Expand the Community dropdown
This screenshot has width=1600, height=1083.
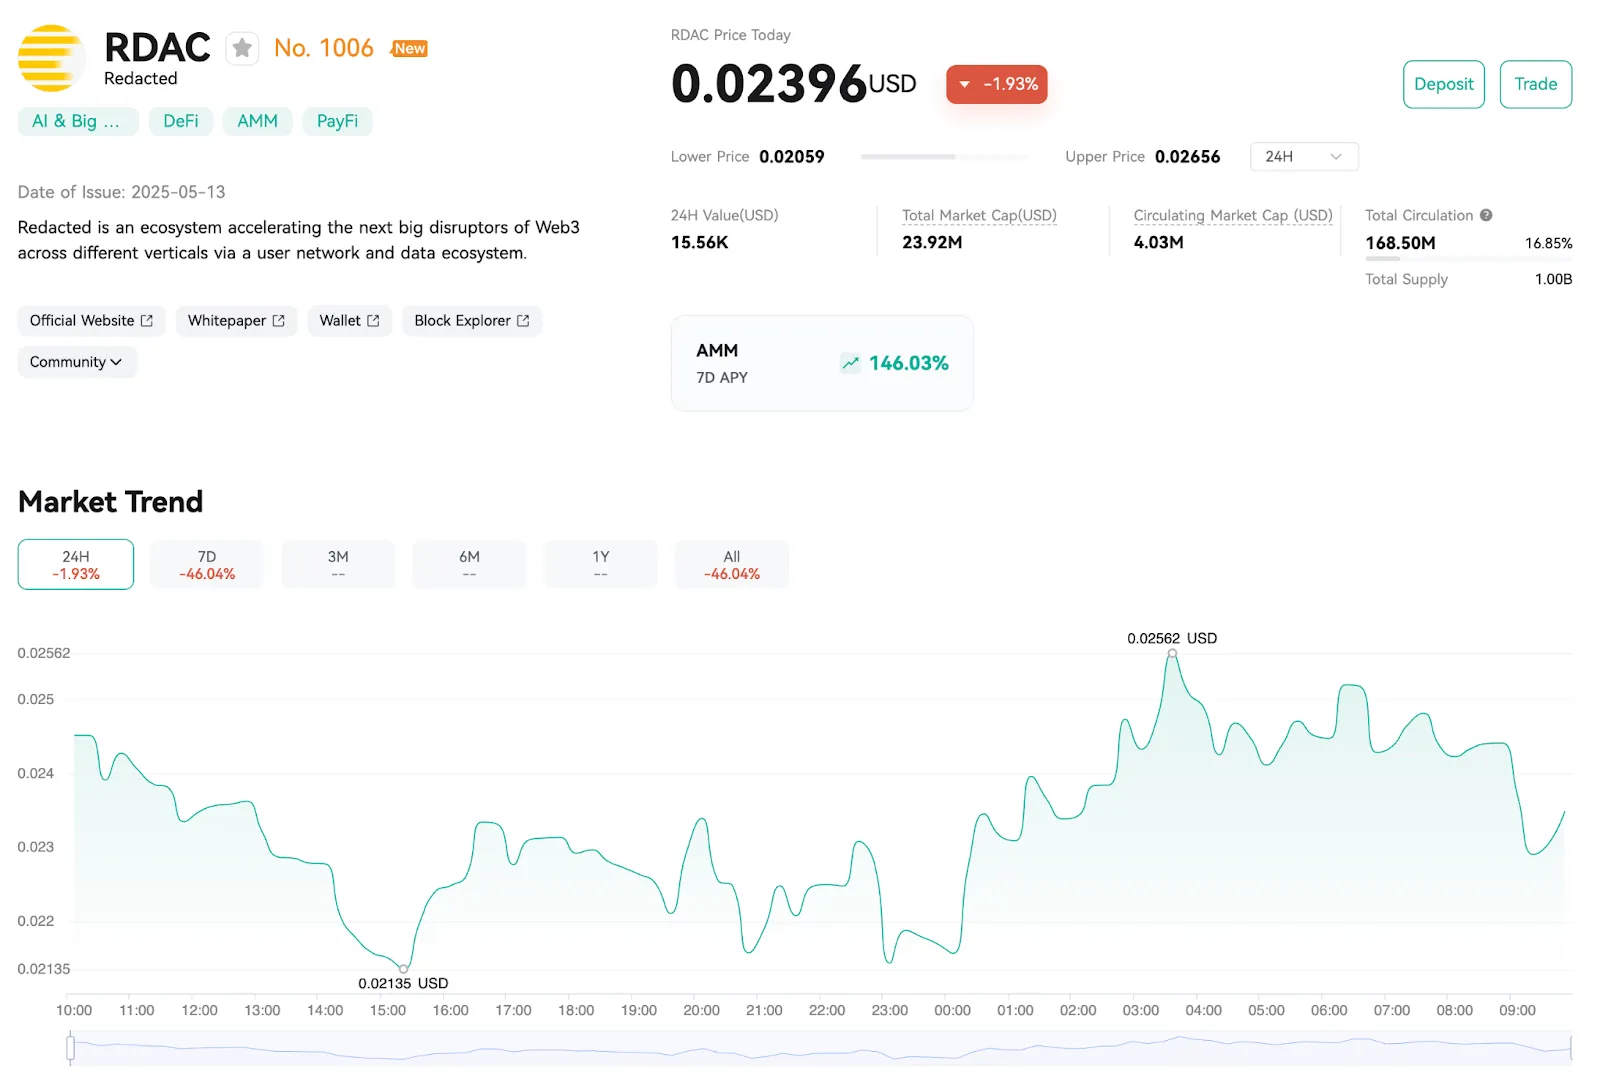pyautogui.click(x=77, y=362)
